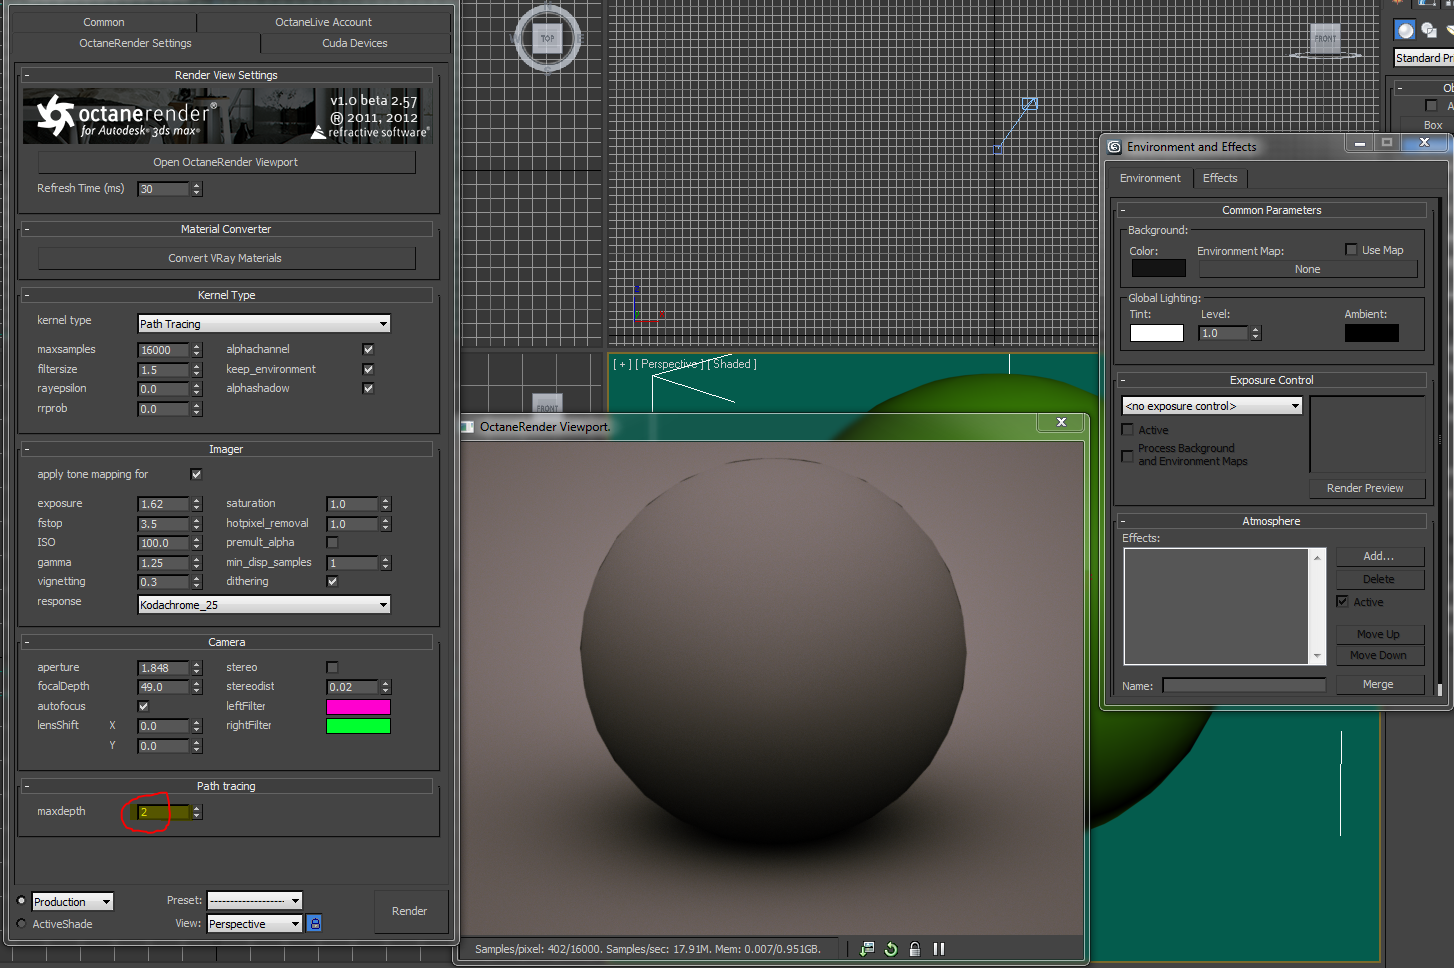Expand the Kodachrome_25 response dropdown

[x=264, y=605]
